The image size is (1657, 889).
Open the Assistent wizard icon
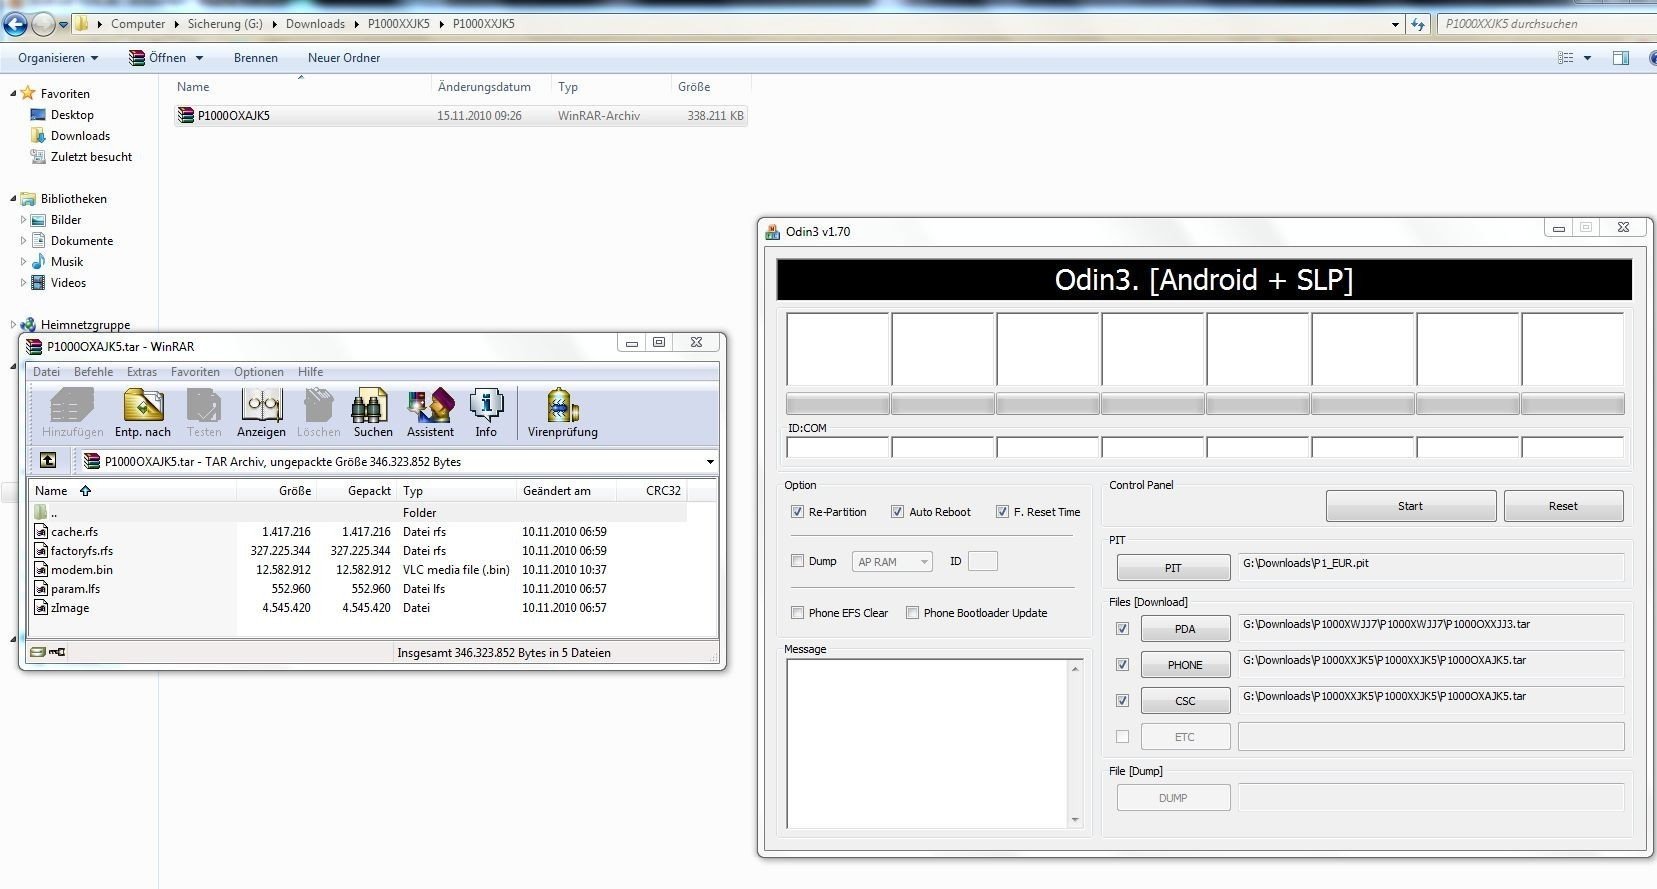(x=430, y=413)
